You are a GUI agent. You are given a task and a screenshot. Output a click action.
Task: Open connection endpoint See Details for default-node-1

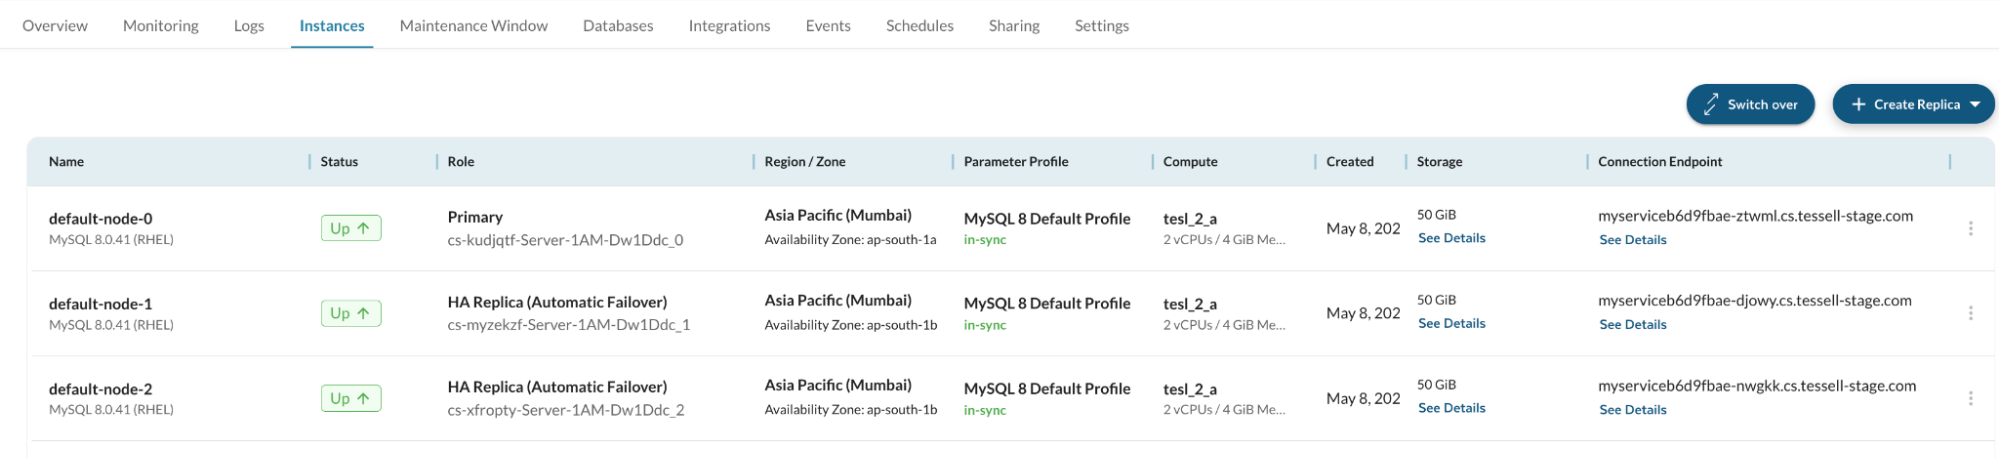tap(1632, 324)
